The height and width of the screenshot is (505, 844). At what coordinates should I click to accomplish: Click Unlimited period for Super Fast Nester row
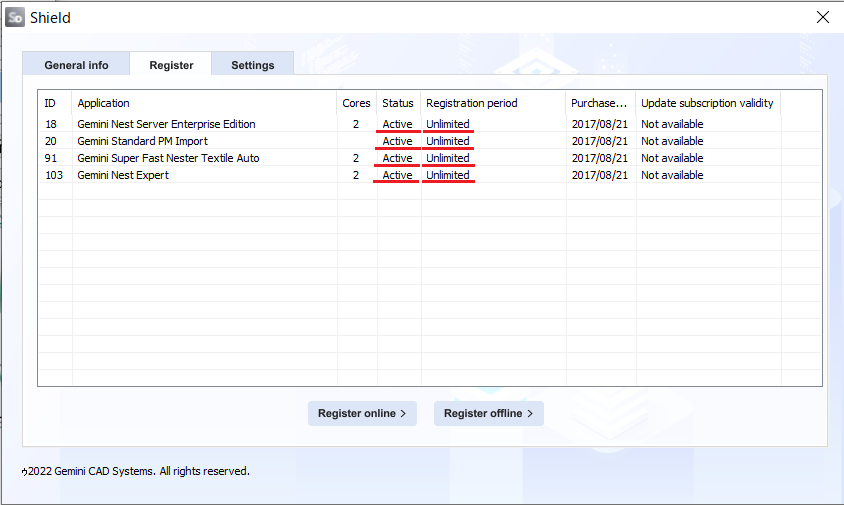448,158
